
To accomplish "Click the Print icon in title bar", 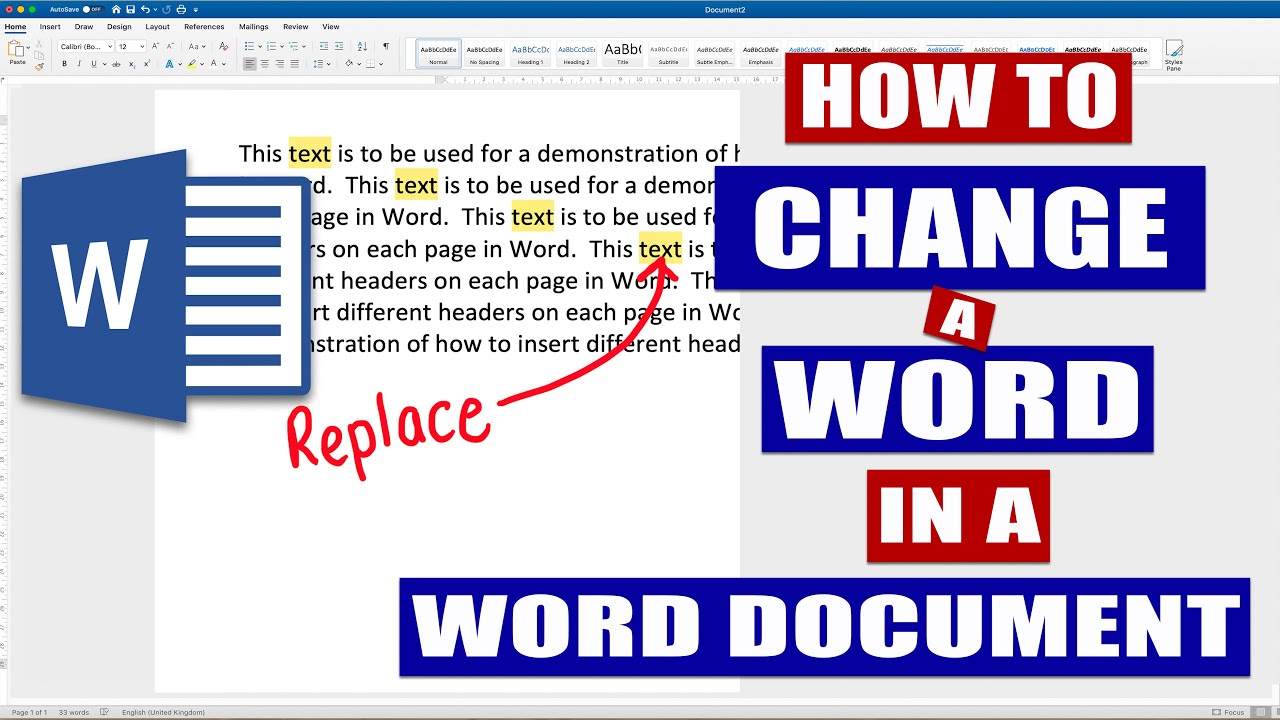I will [181, 9].
